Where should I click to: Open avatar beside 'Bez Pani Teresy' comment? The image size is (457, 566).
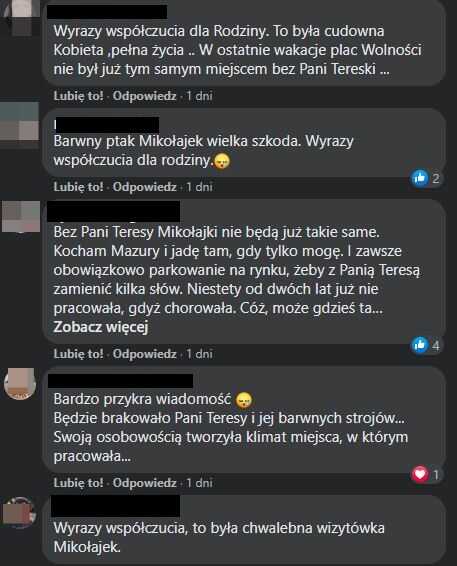point(21,216)
